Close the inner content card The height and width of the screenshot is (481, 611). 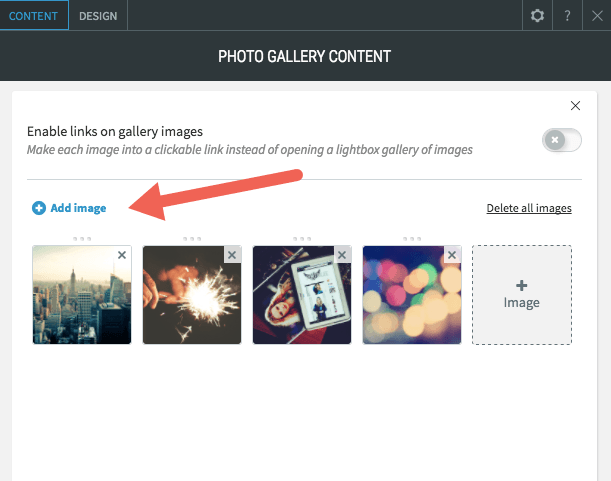point(575,106)
